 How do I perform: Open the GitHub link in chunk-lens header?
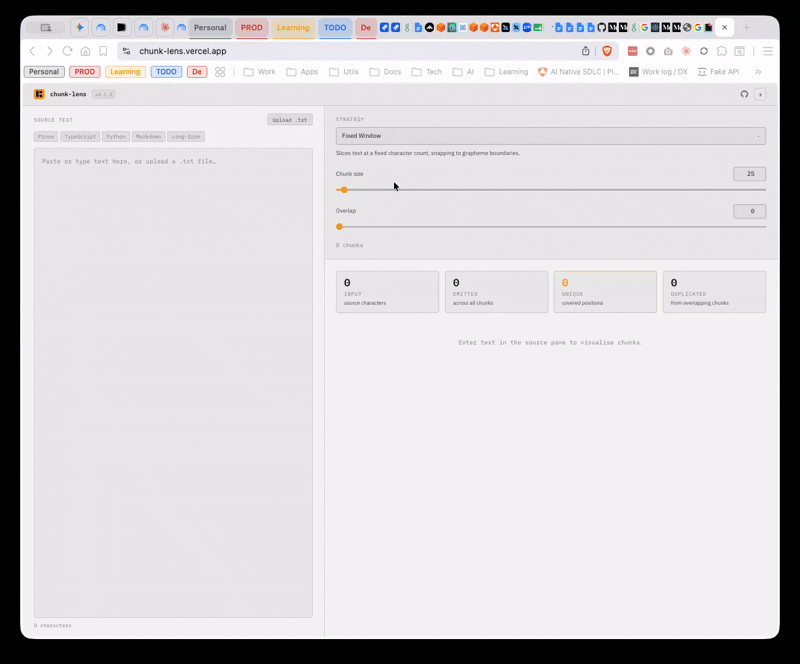click(744, 94)
